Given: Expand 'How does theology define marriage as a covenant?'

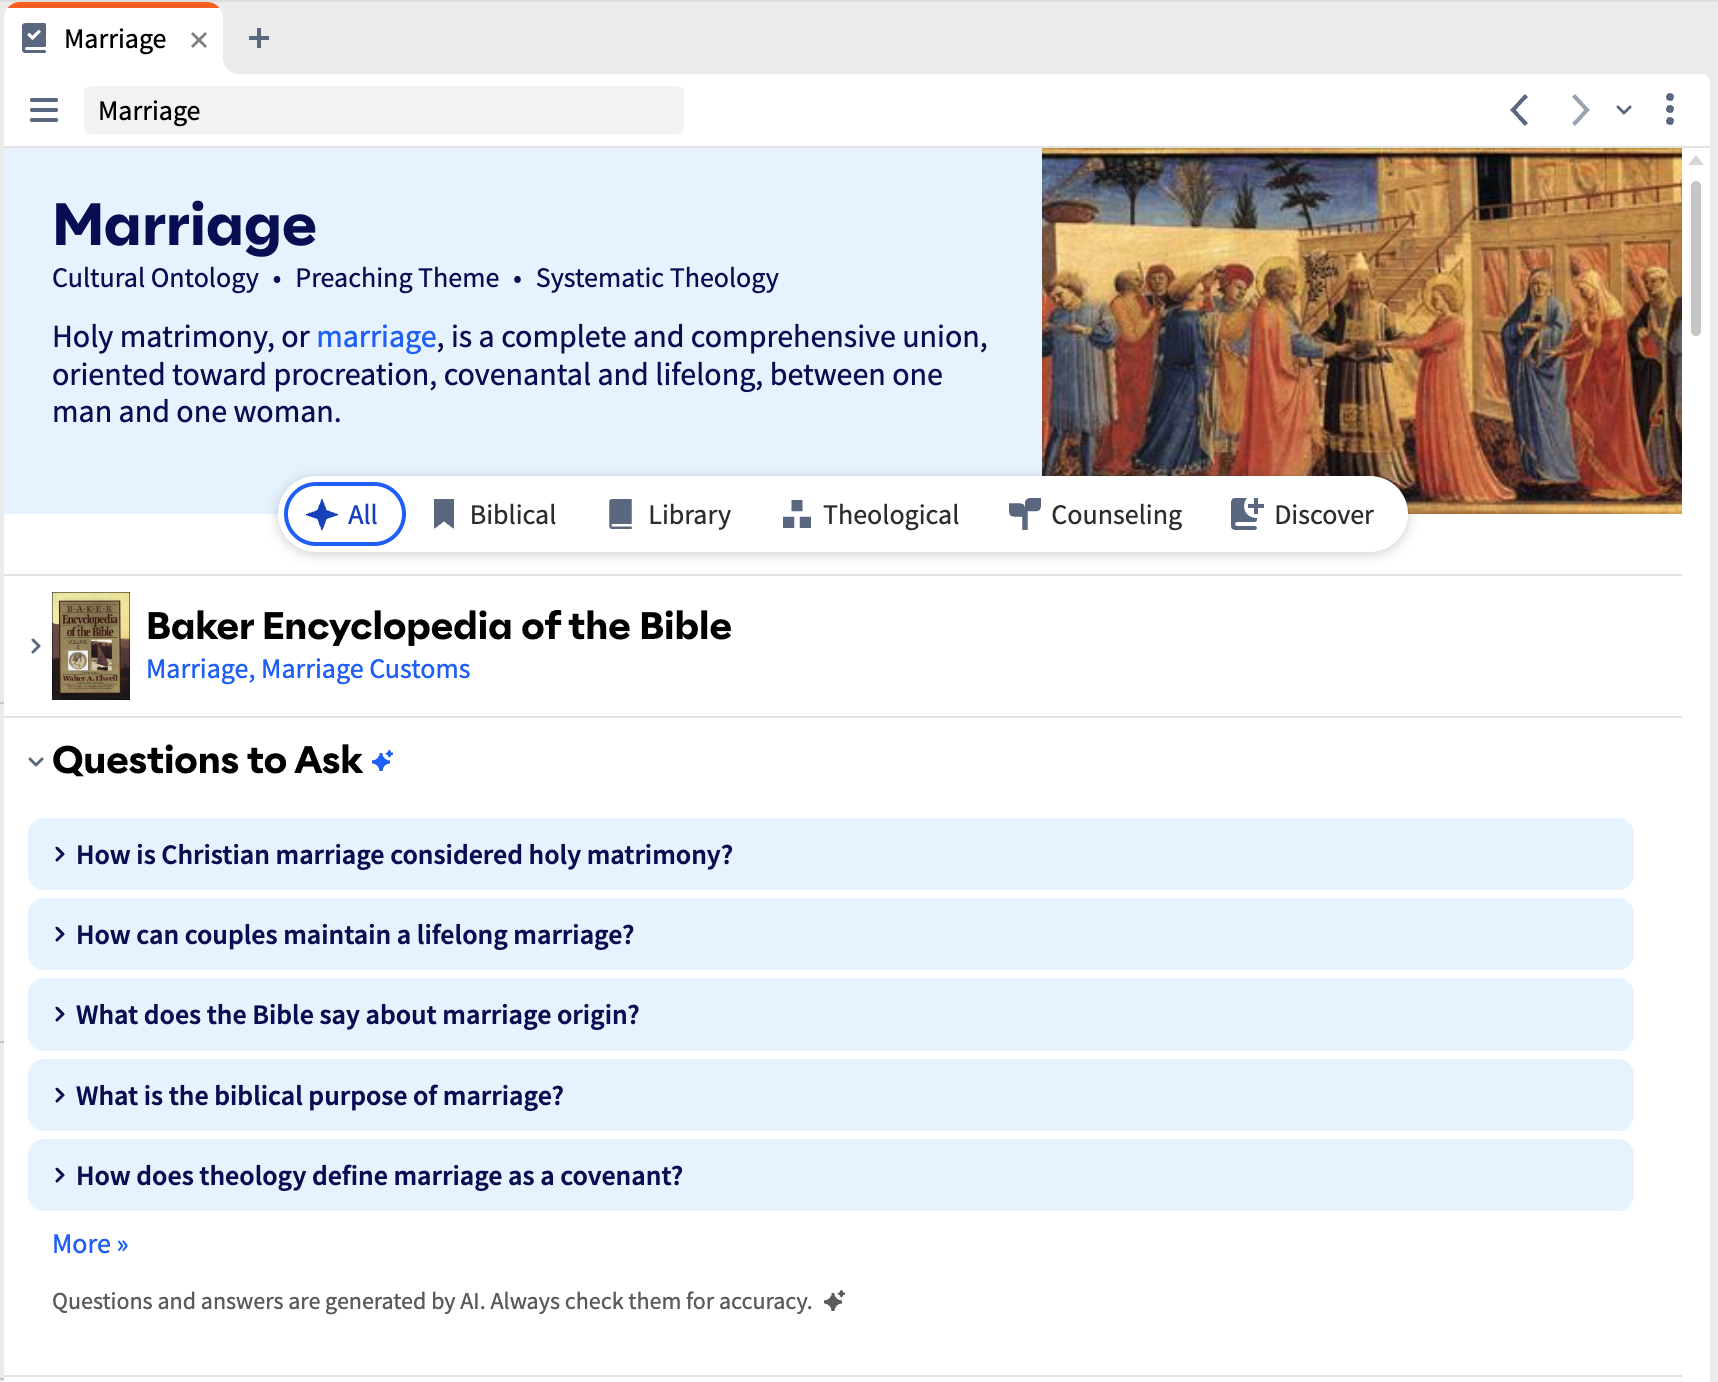Looking at the screenshot, I should click(831, 1176).
